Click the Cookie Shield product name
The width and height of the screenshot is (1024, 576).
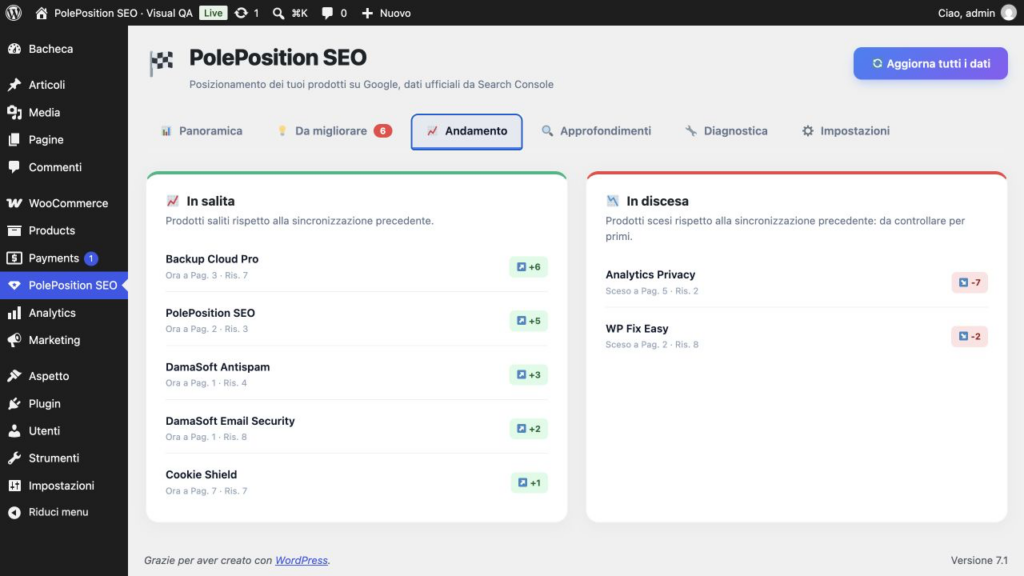tap(201, 475)
